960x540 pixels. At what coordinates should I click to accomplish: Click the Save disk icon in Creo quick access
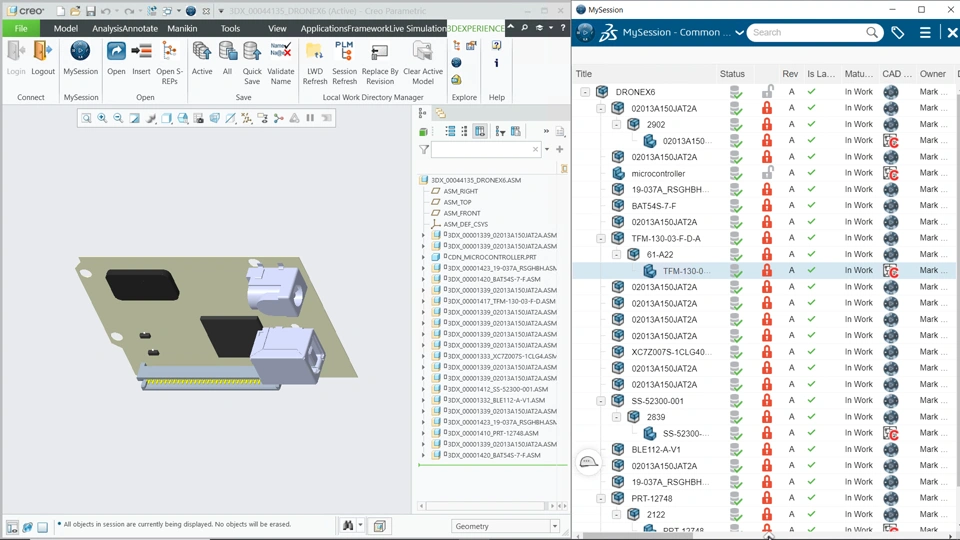[x=91, y=11]
